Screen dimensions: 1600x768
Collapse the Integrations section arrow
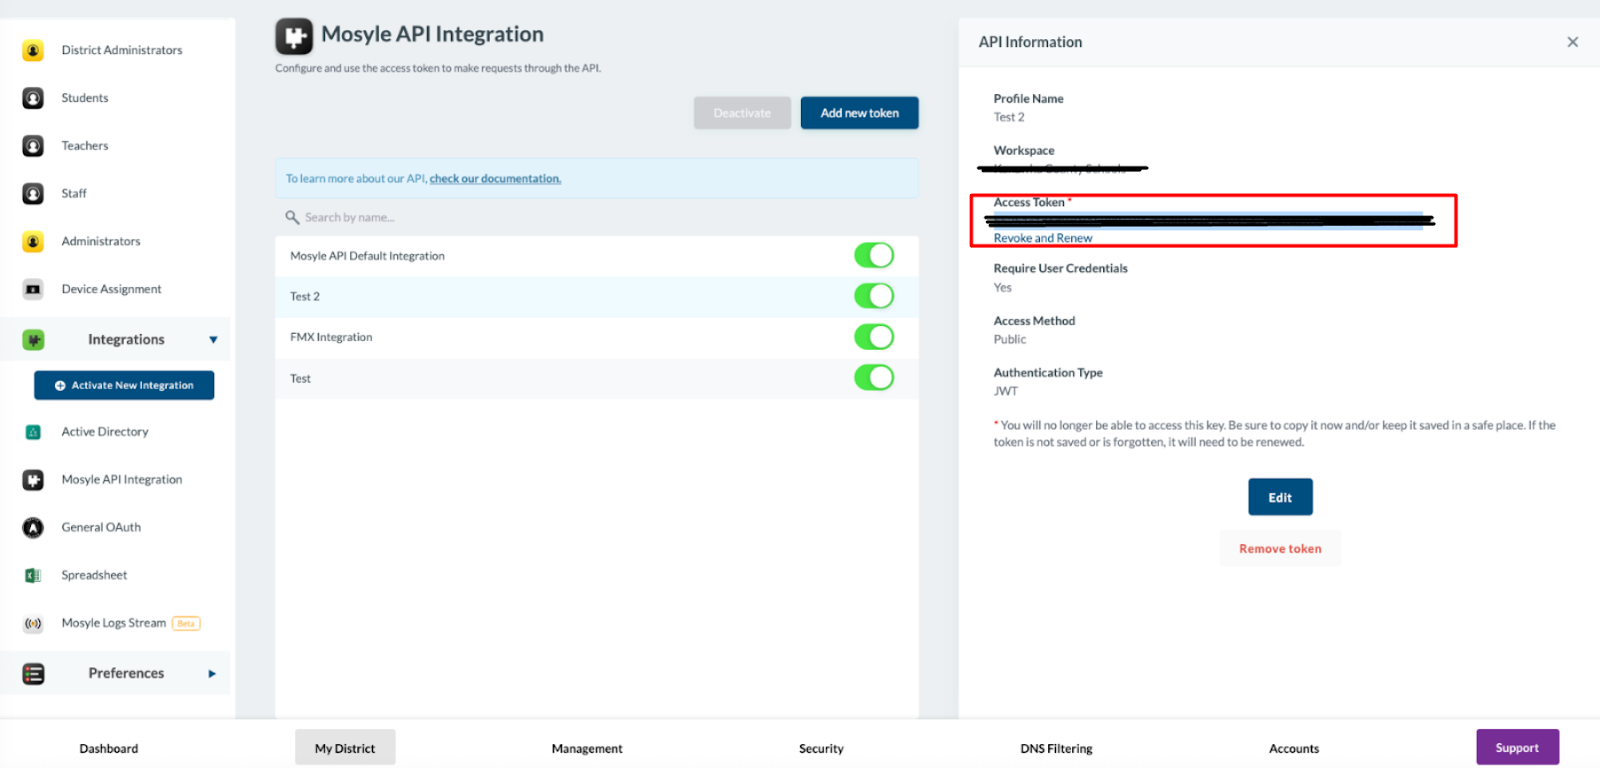click(x=213, y=340)
